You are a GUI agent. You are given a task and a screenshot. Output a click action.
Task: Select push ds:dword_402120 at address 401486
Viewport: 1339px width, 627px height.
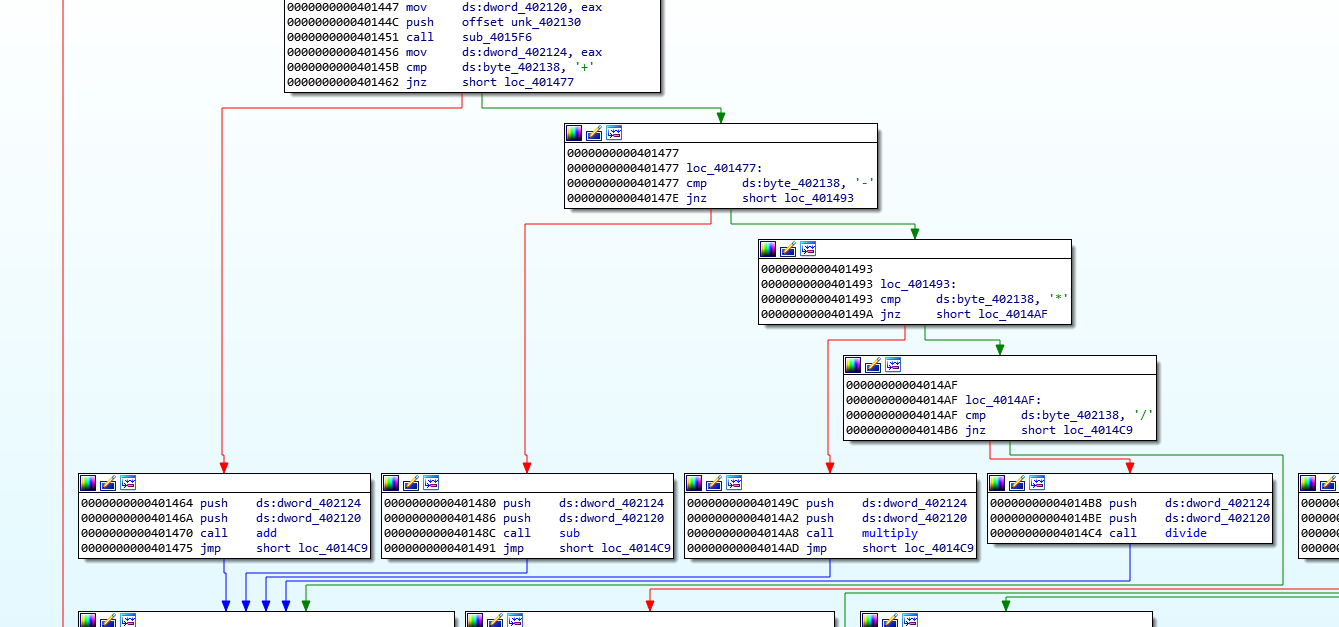click(524, 518)
